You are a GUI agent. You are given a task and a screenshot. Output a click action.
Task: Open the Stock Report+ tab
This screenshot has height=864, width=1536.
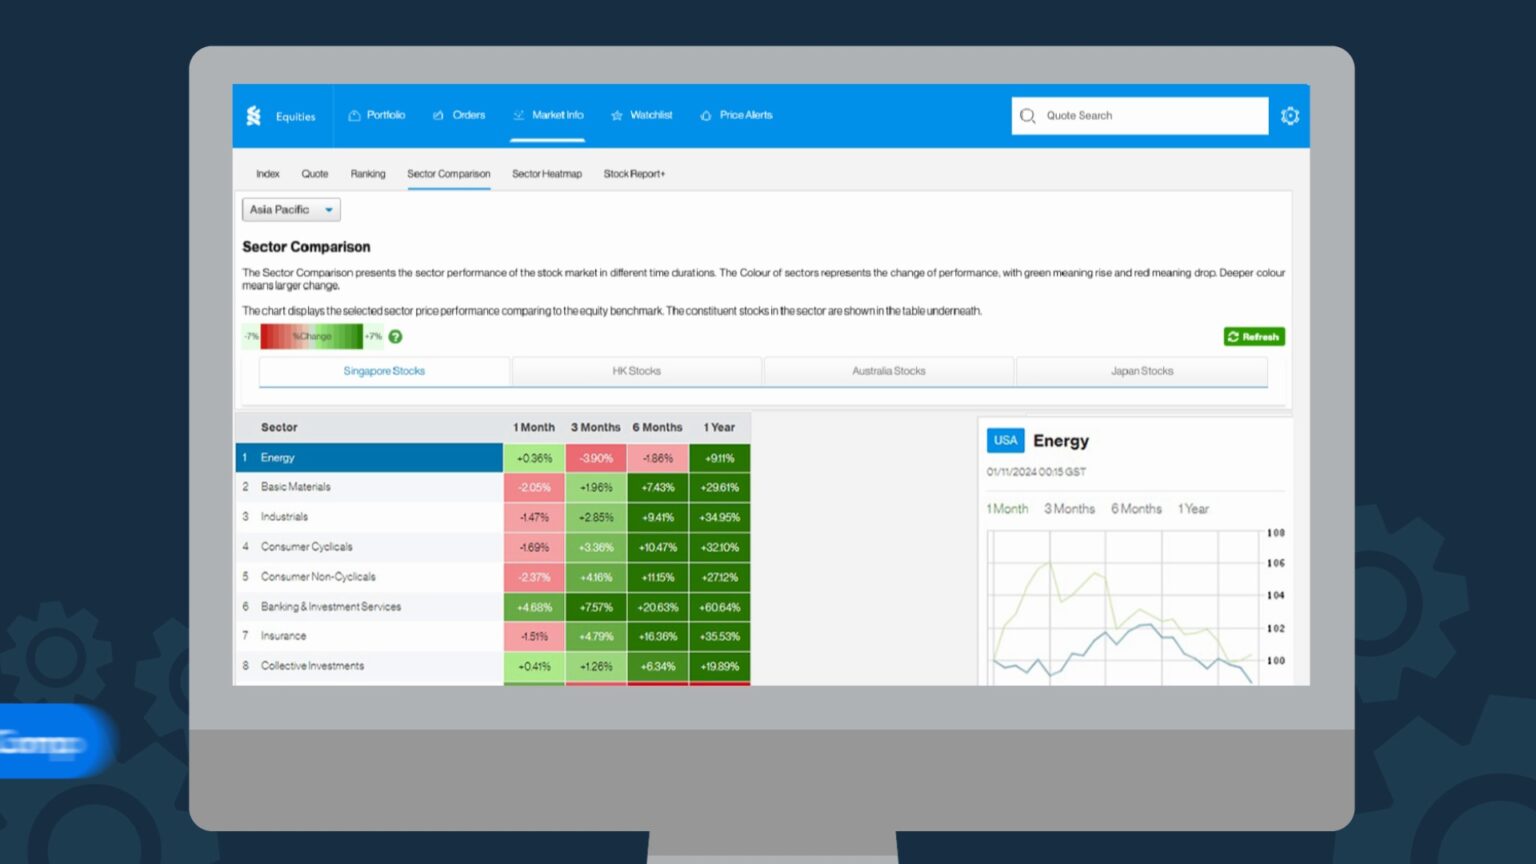point(634,173)
